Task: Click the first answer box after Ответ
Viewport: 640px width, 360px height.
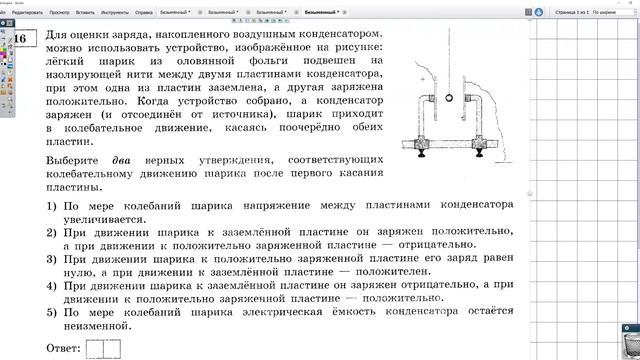Action: (x=95, y=349)
